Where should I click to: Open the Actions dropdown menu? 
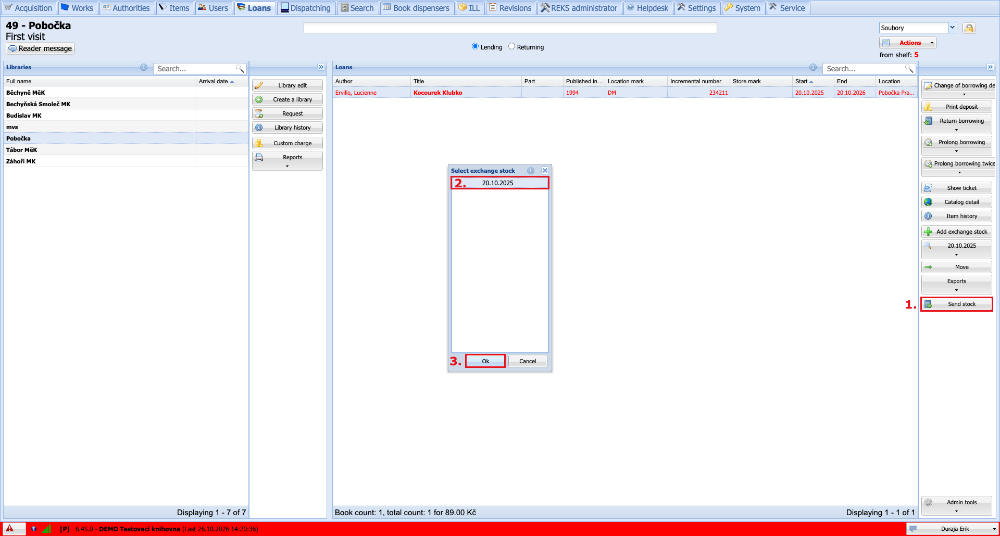(909, 43)
